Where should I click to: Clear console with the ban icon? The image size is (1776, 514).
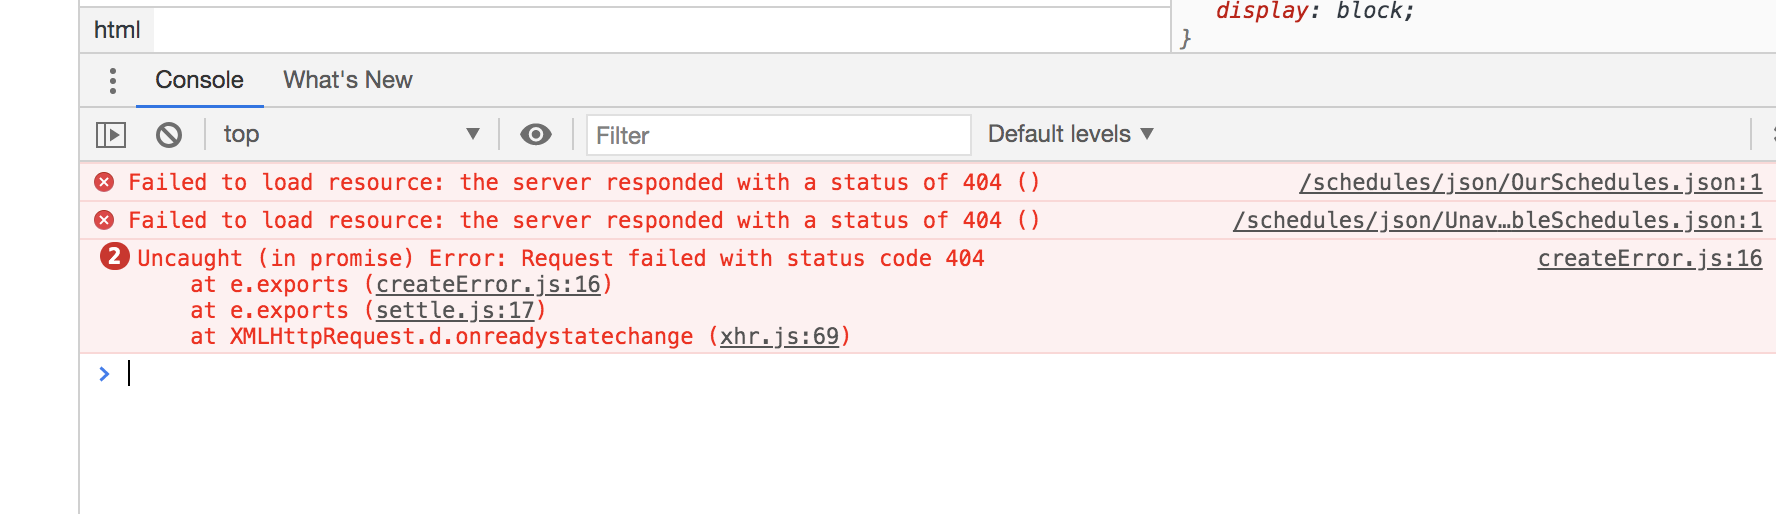(169, 134)
